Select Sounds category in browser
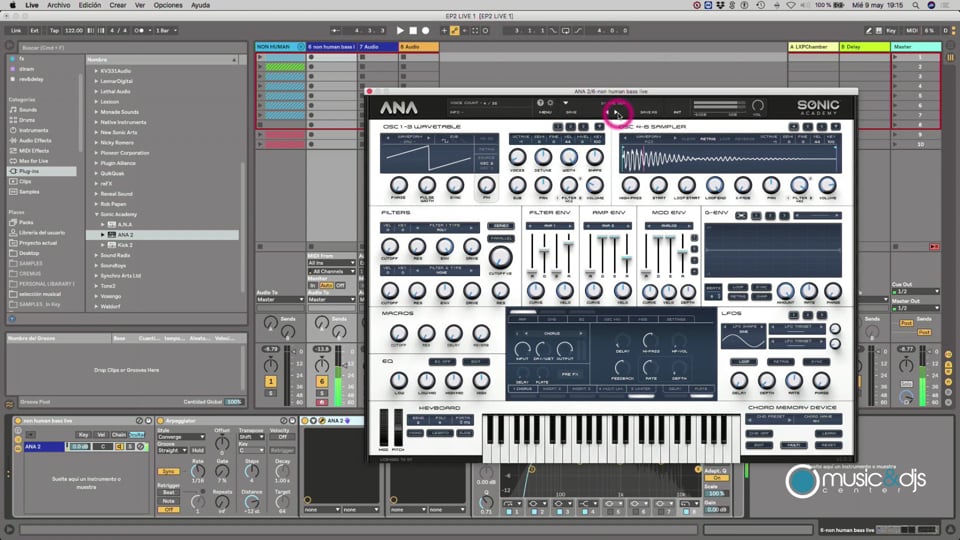960x540 pixels. coord(28,110)
